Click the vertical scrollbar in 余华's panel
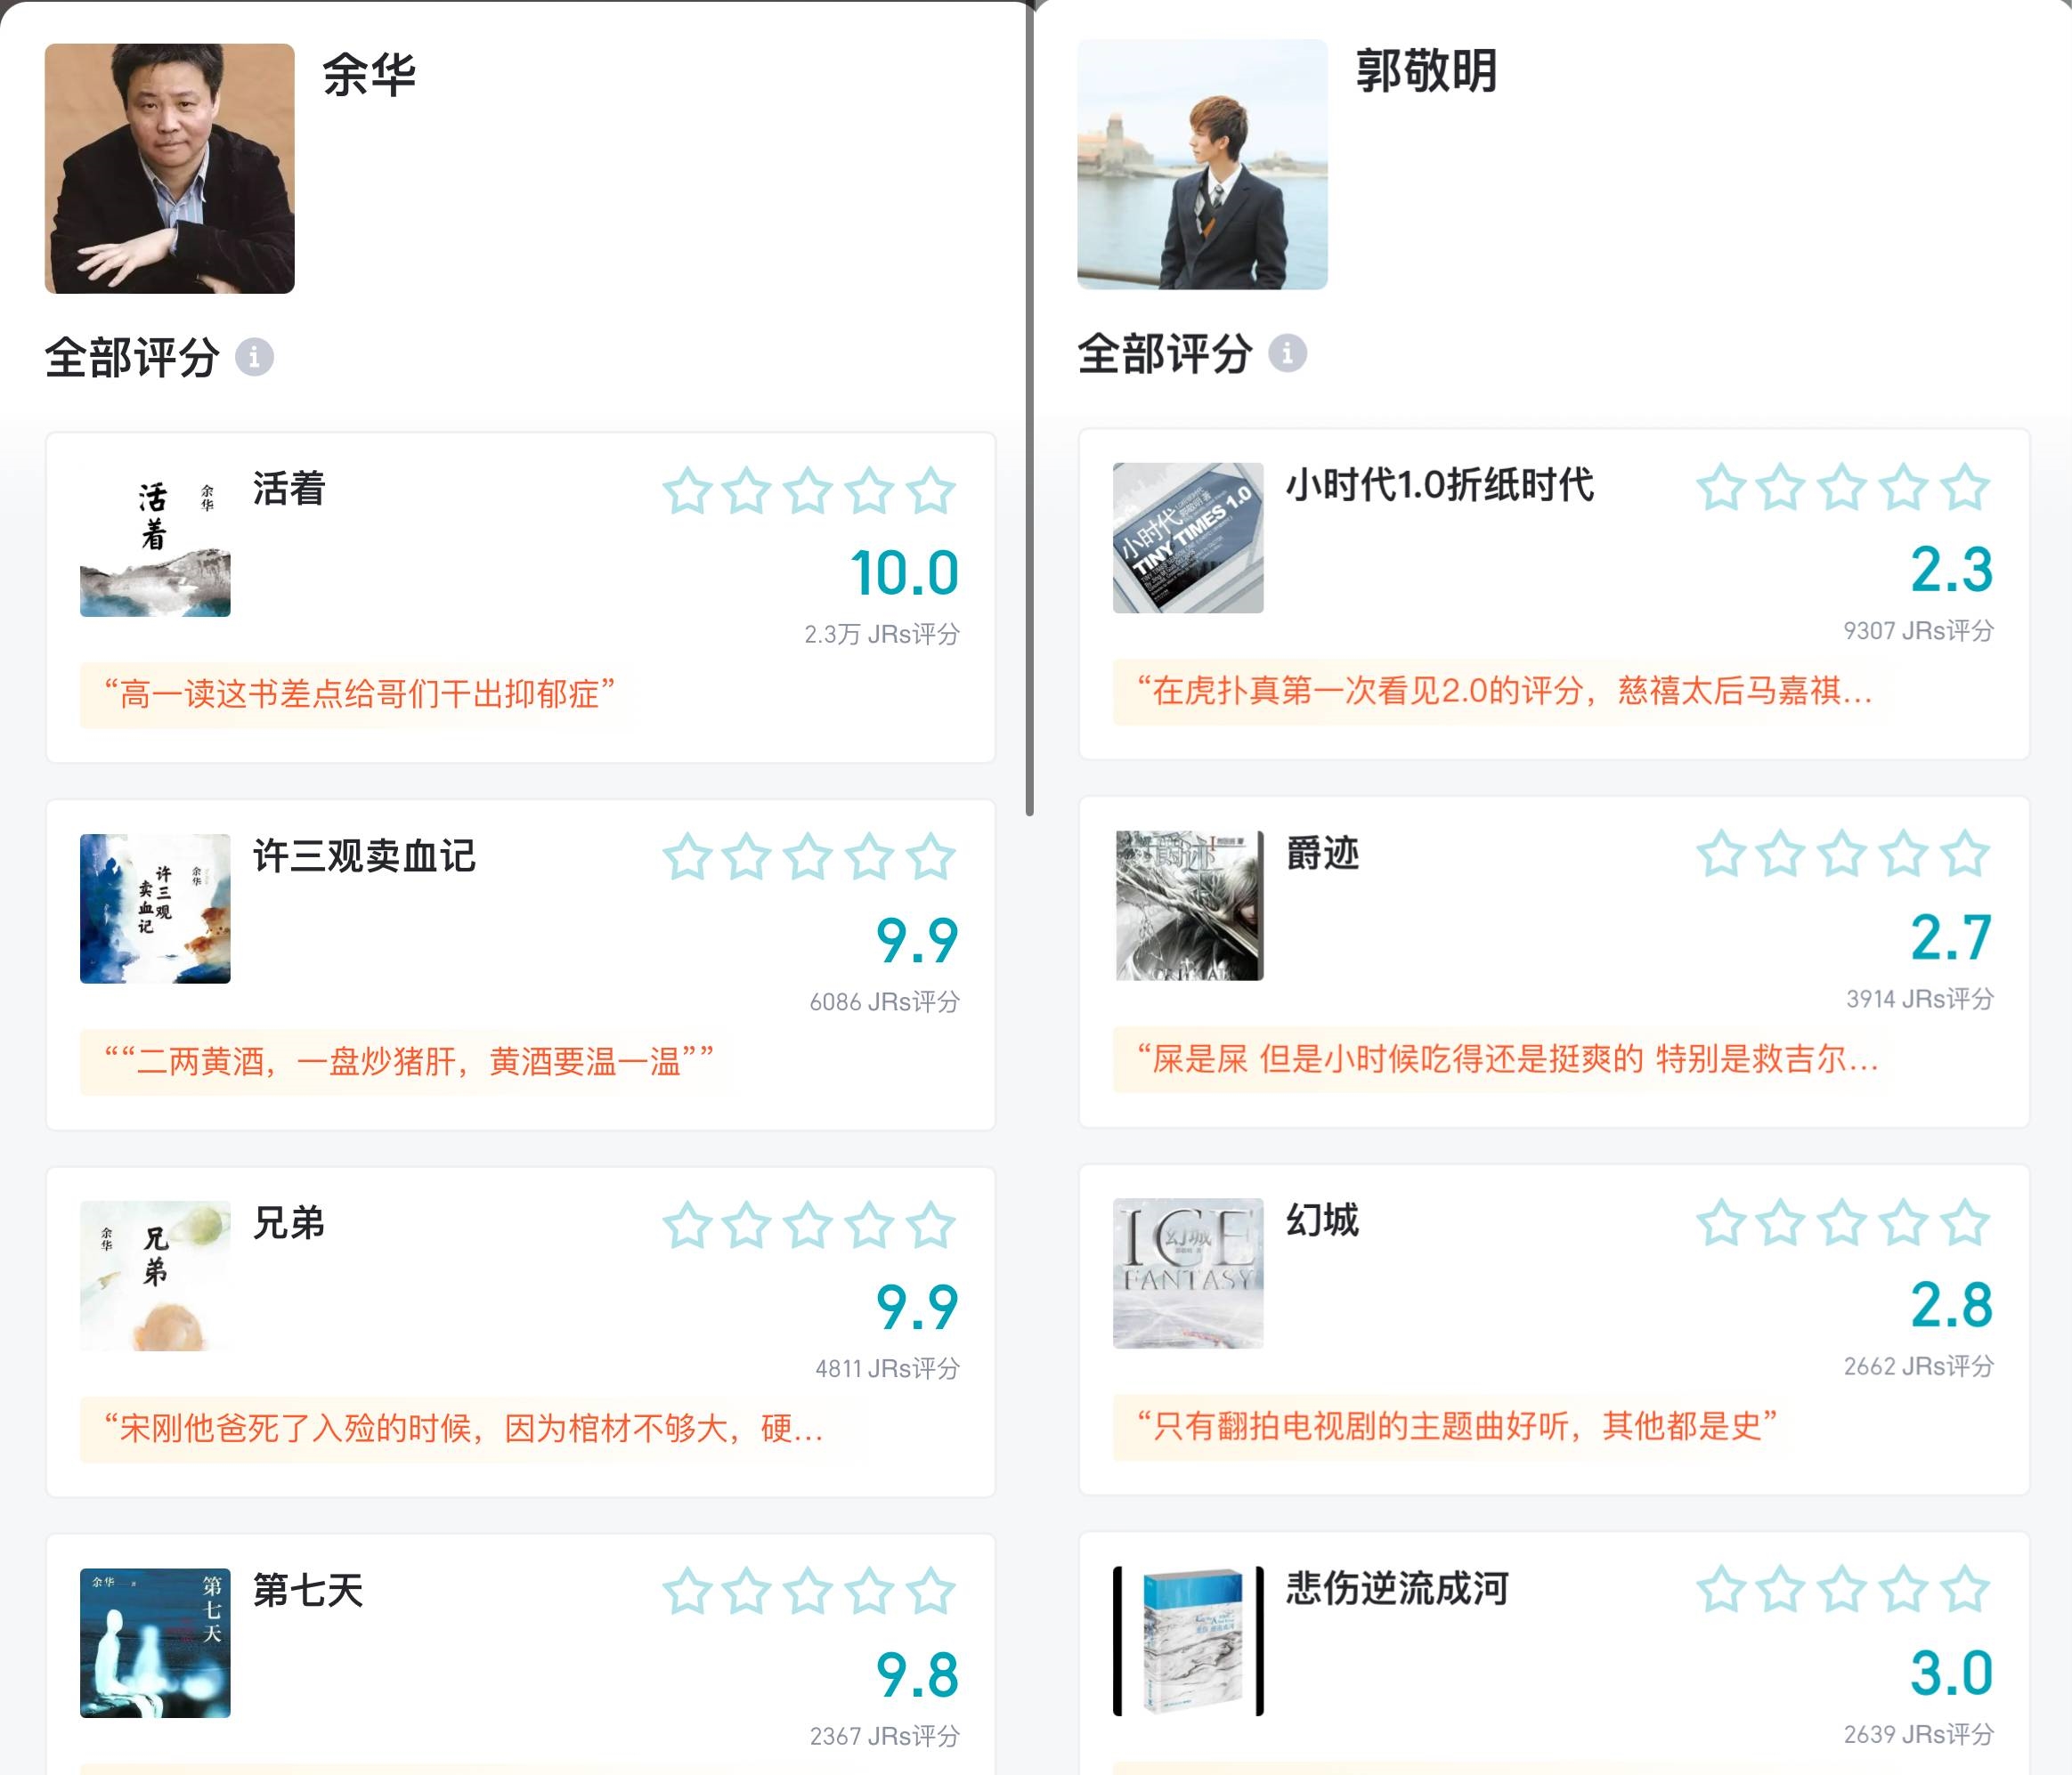Screen dimensions: 2072x1775 pyautogui.click(x=1029, y=400)
